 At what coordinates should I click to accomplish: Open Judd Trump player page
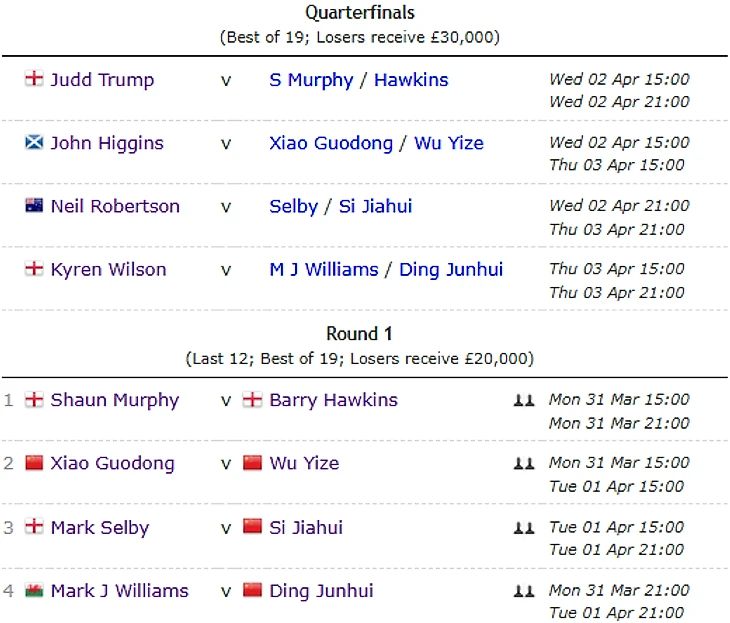pos(102,80)
